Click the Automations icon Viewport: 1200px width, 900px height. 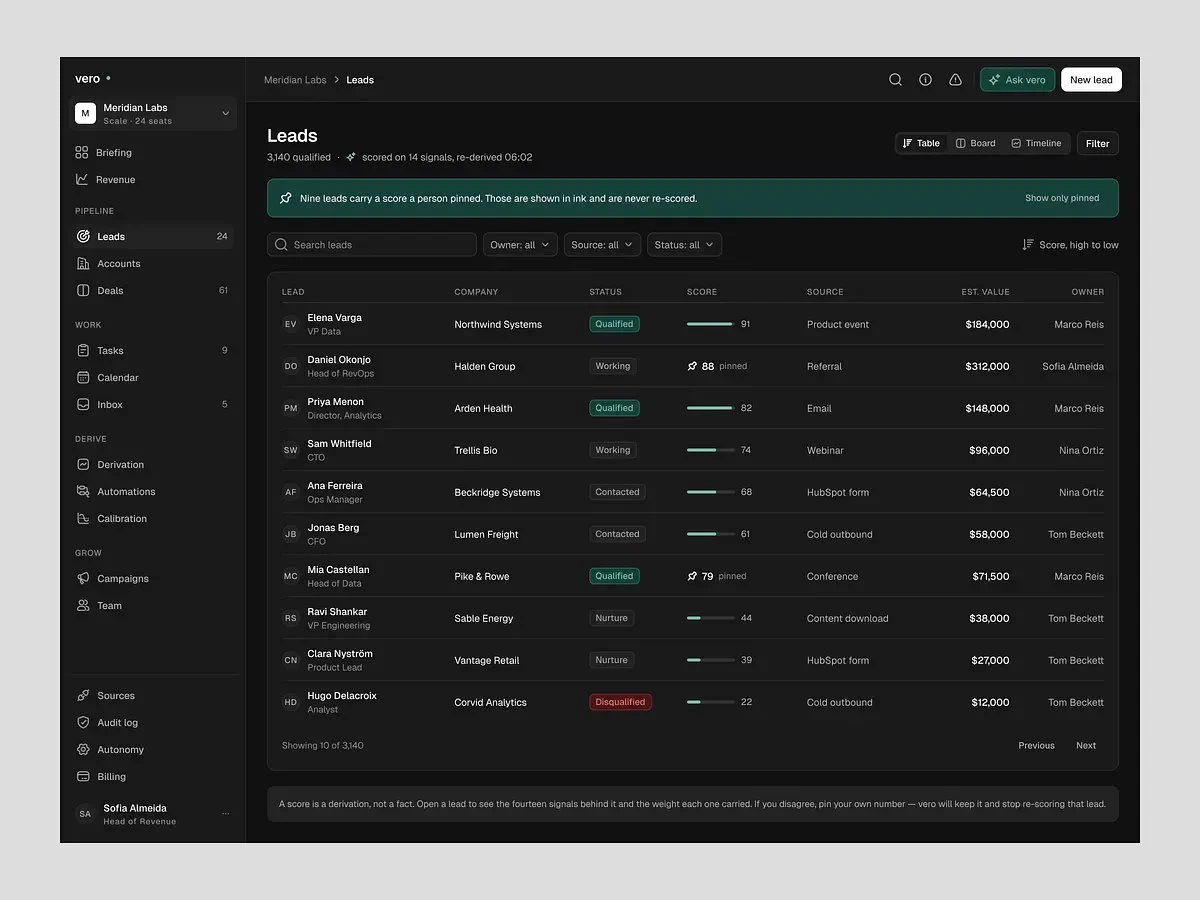click(83, 492)
